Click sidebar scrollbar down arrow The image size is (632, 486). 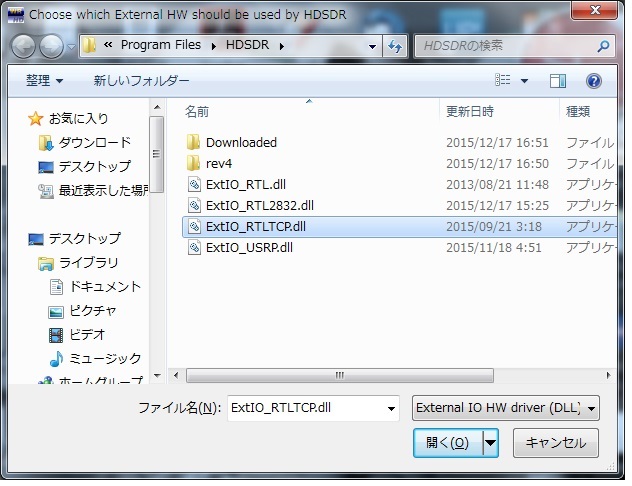[157, 376]
